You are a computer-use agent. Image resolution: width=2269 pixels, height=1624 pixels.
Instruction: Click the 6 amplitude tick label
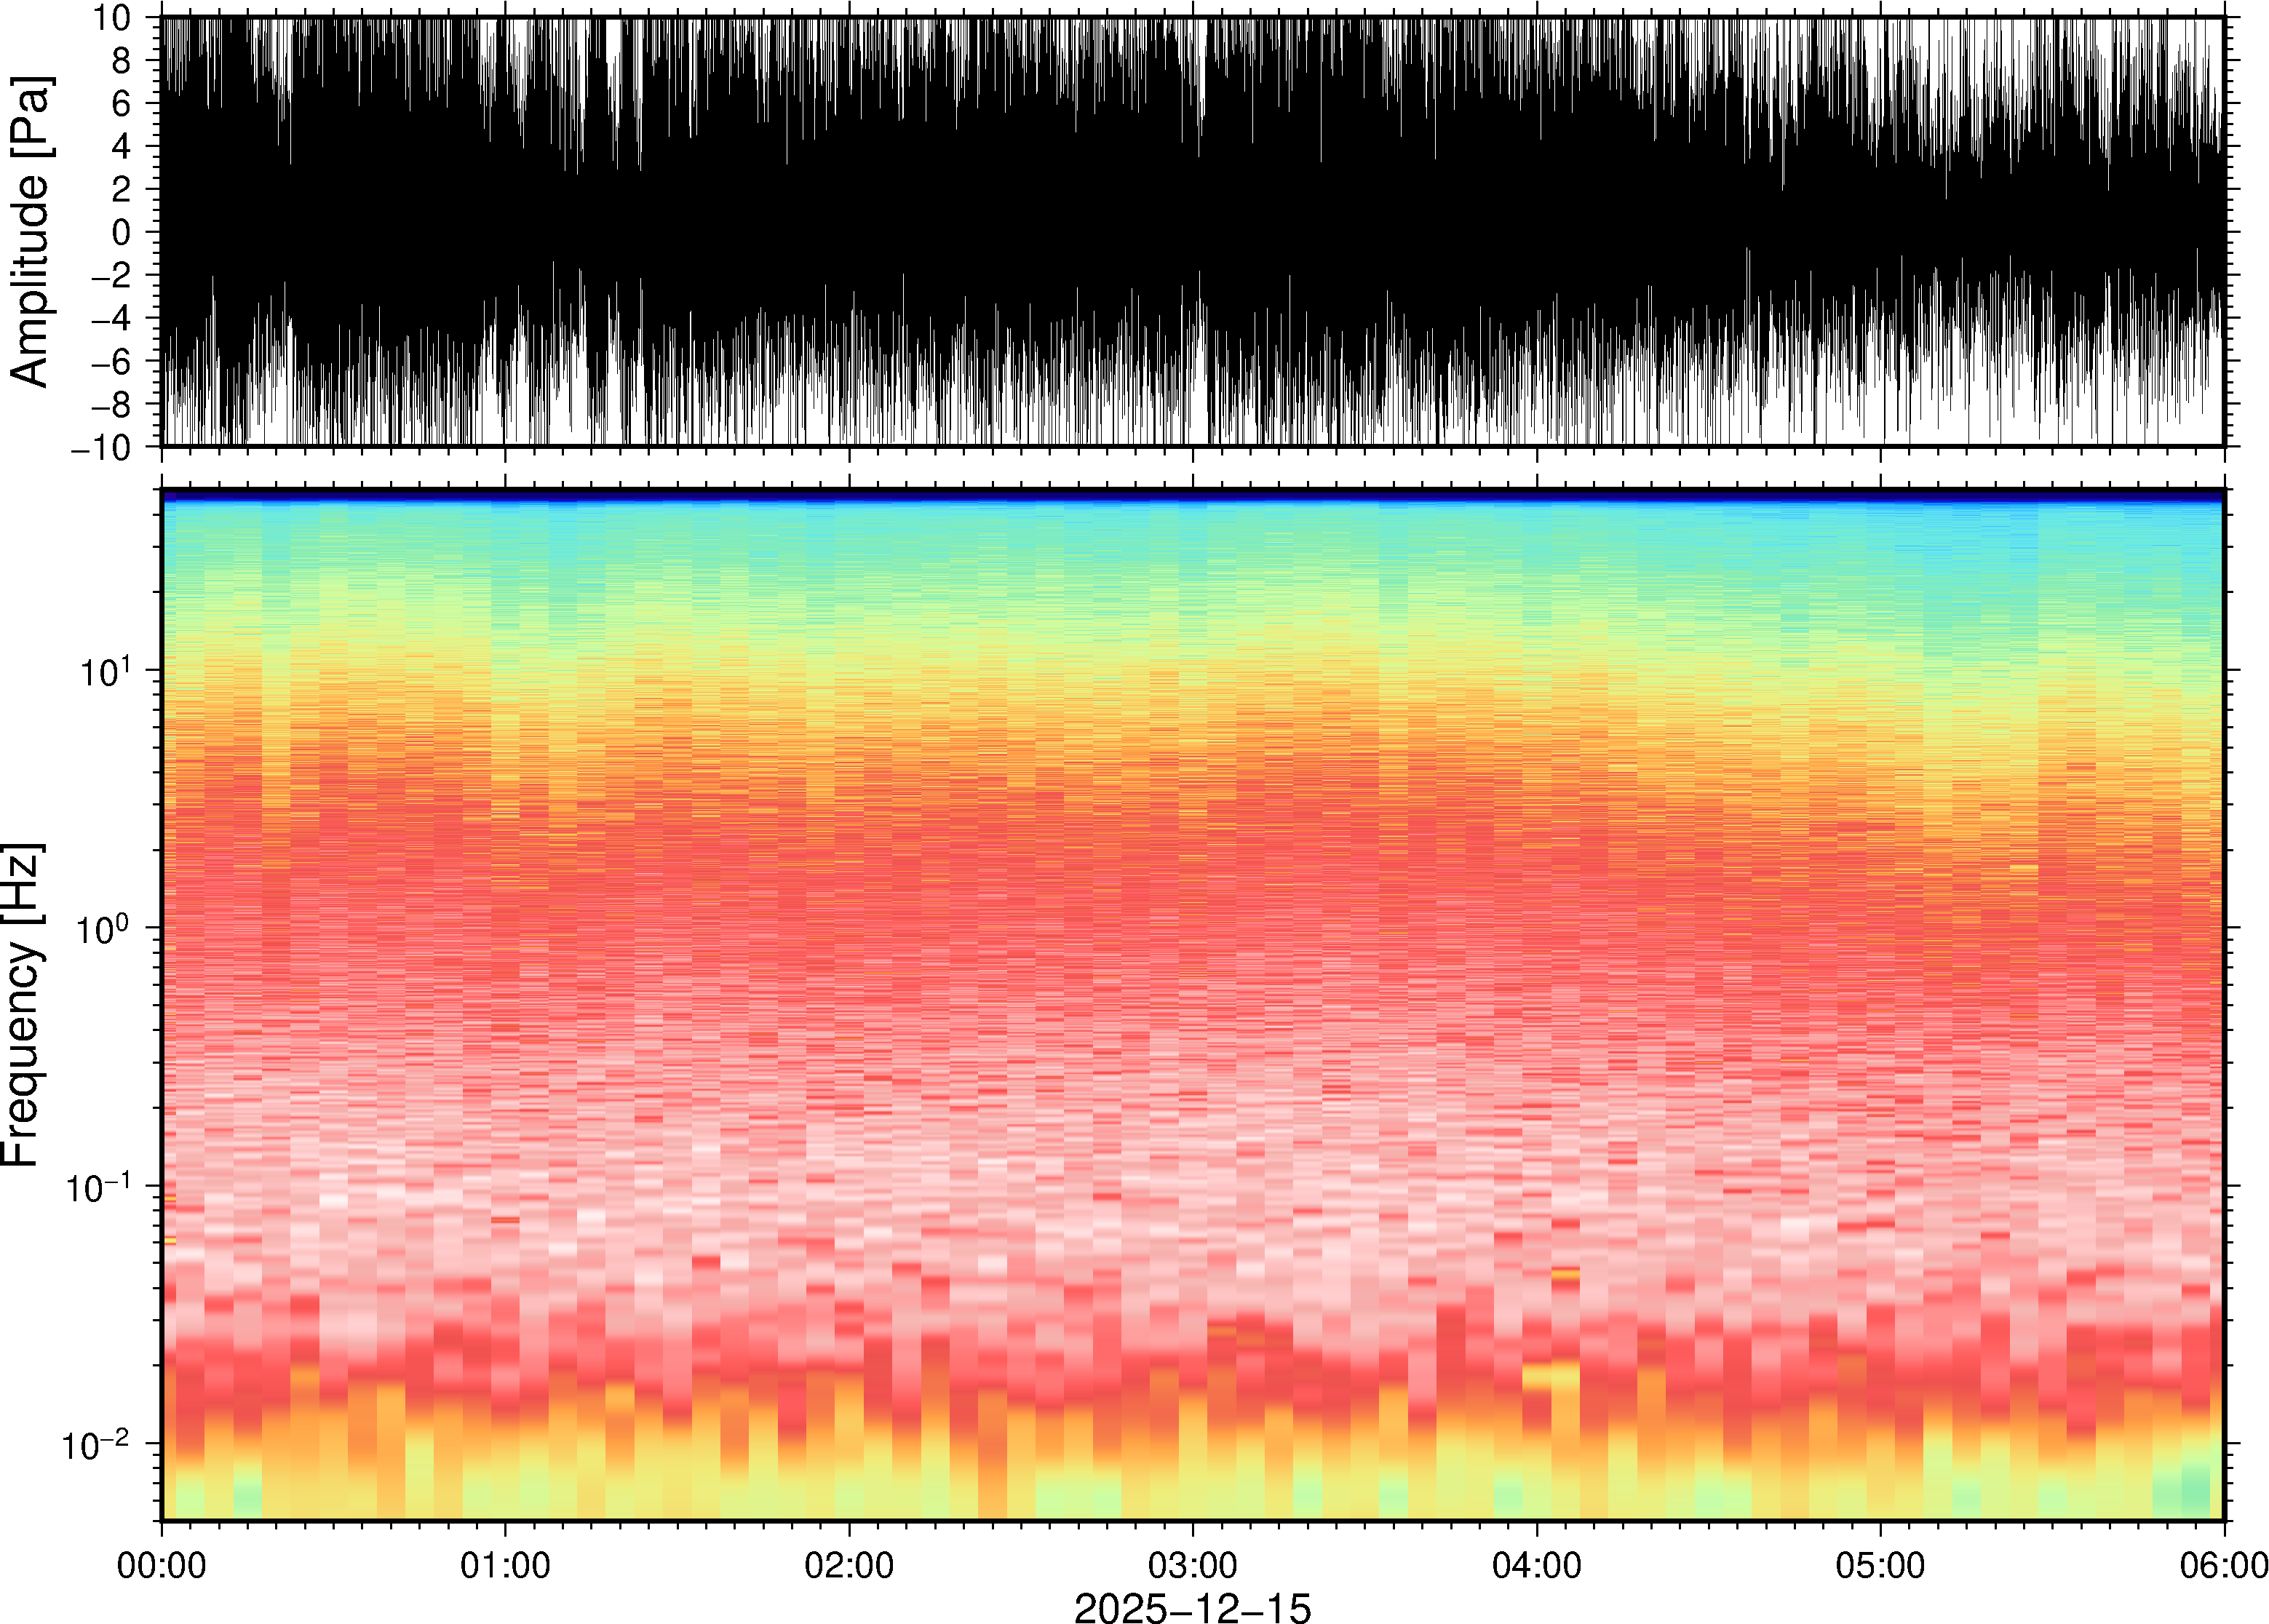point(122,104)
